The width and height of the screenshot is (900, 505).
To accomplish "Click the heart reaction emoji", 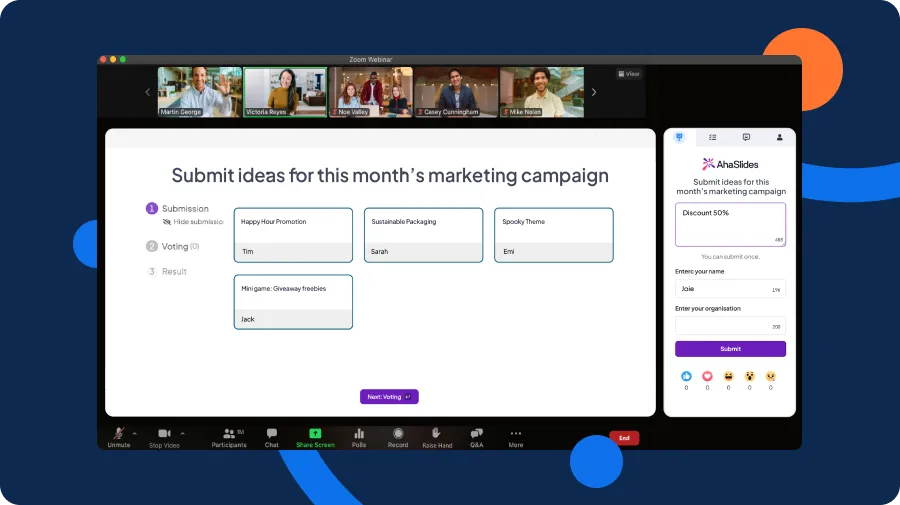I will click(x=707, y=376).
